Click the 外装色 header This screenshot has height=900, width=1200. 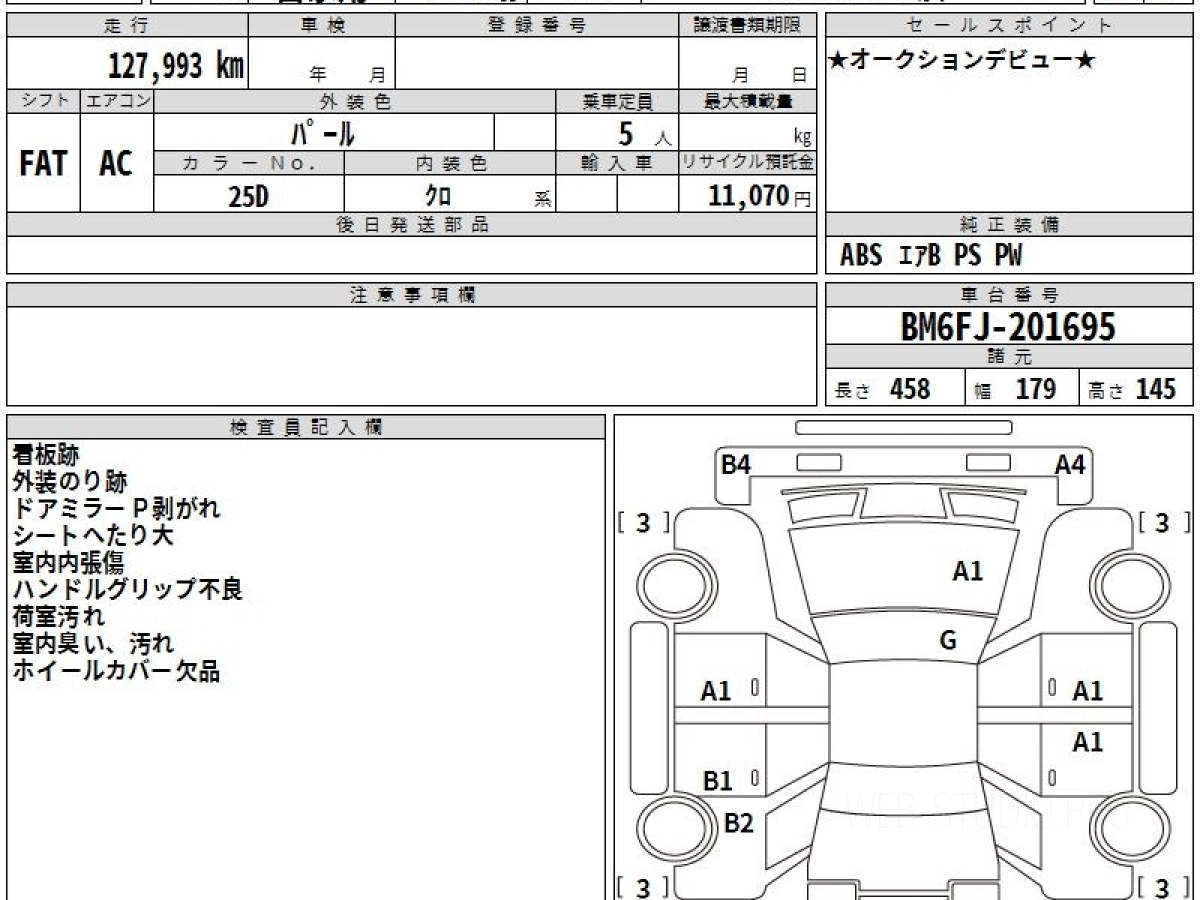click(x=355, y=101)
